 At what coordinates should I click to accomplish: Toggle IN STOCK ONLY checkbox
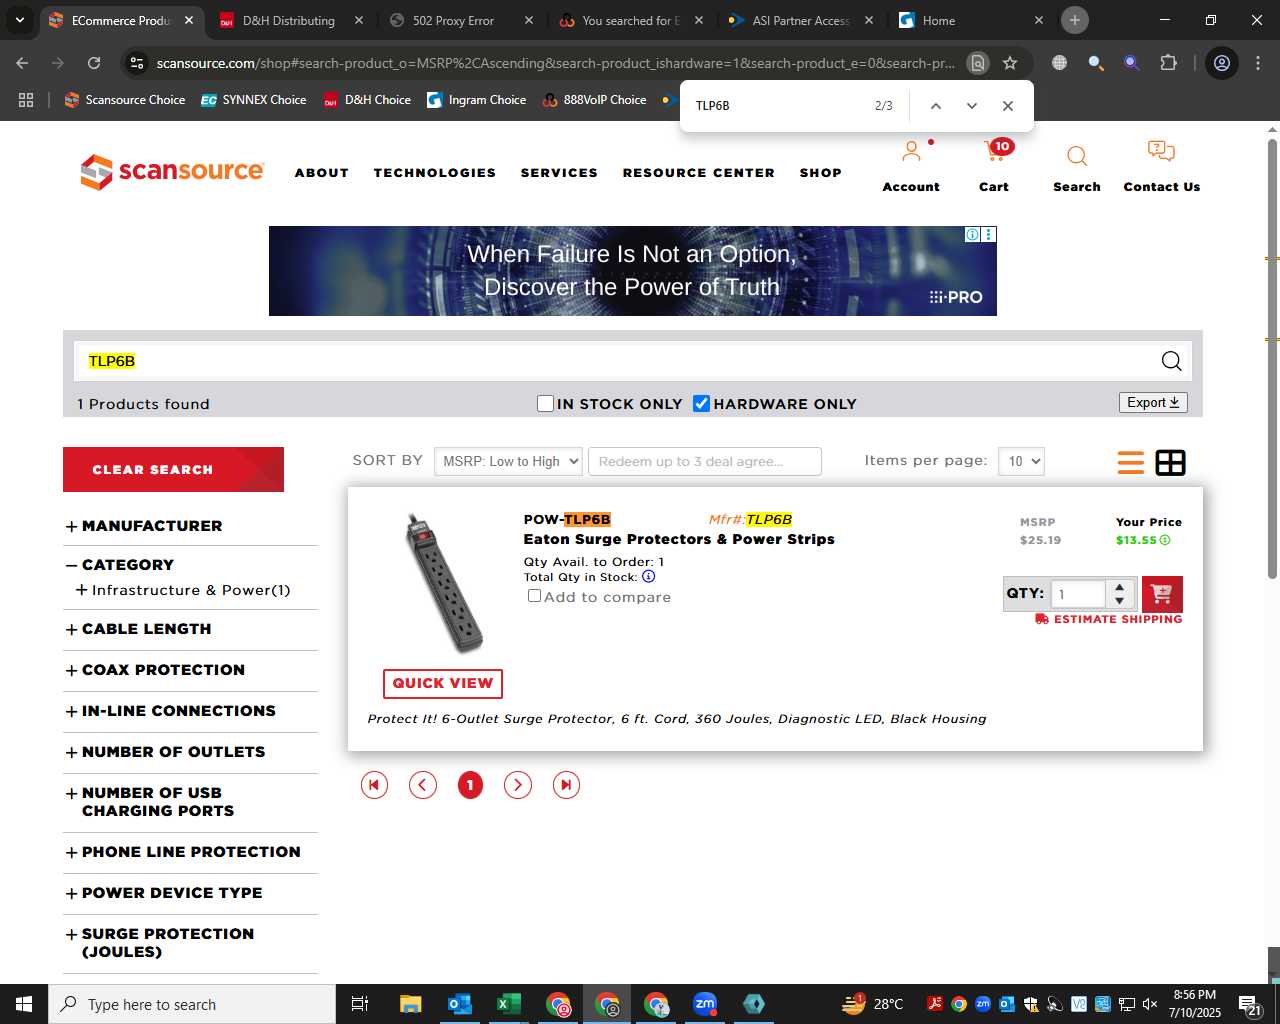click(x=545, y=404)
